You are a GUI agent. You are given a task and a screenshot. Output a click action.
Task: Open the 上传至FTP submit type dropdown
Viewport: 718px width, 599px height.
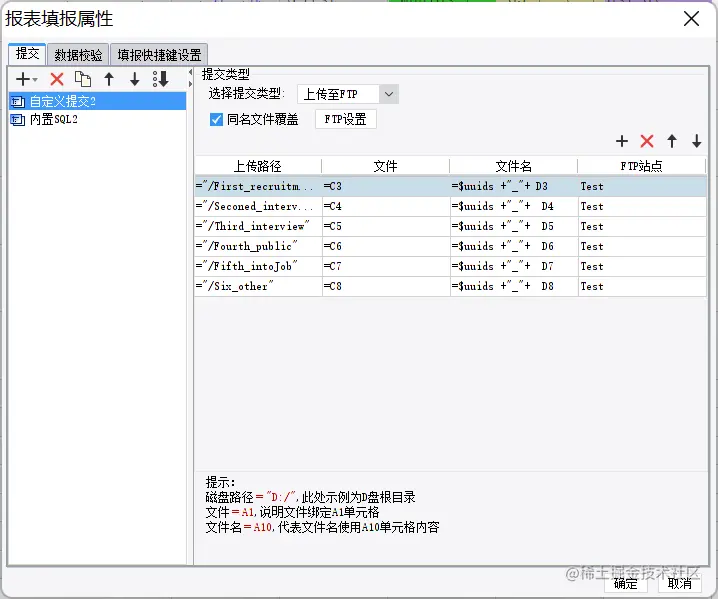pyautogui.click(x=348, y=94)
